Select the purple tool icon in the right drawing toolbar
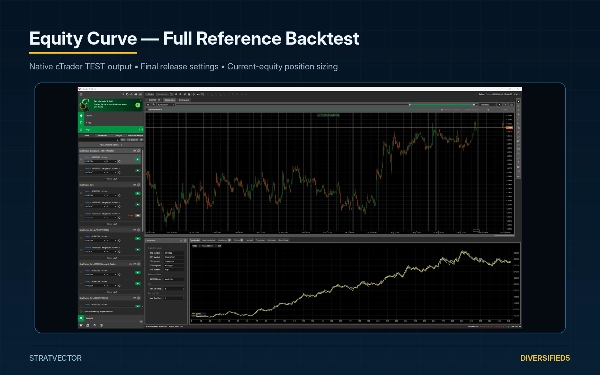600x375 pixels. pyautogui.click(x=518, y=167)
